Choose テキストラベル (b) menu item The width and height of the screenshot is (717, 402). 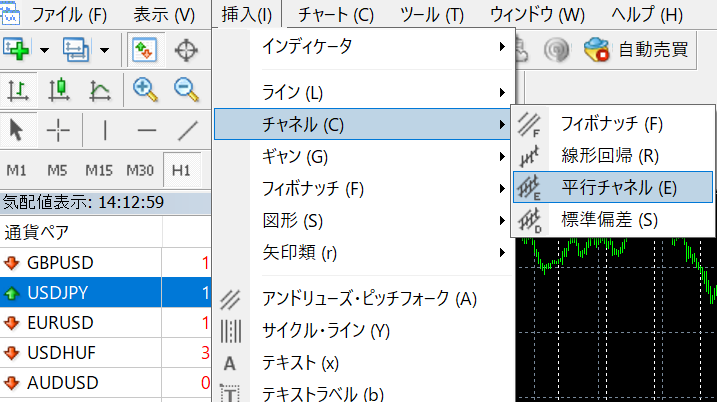pyautogui.click(x=364, y=393)
